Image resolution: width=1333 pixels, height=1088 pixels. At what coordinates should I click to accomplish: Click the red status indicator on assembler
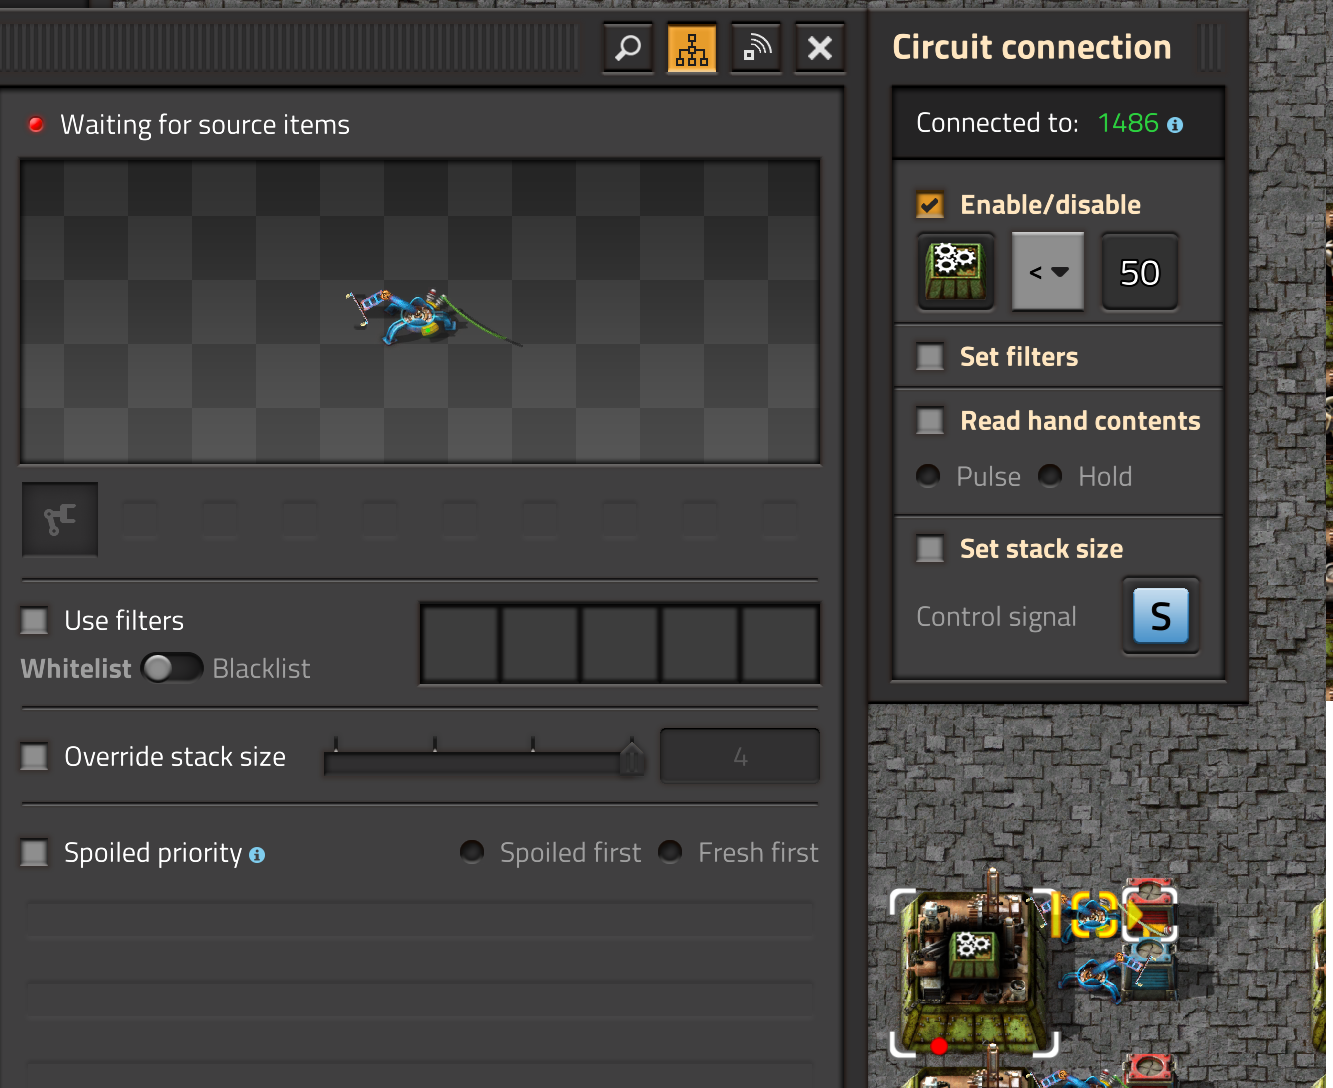click(938, 1046)
